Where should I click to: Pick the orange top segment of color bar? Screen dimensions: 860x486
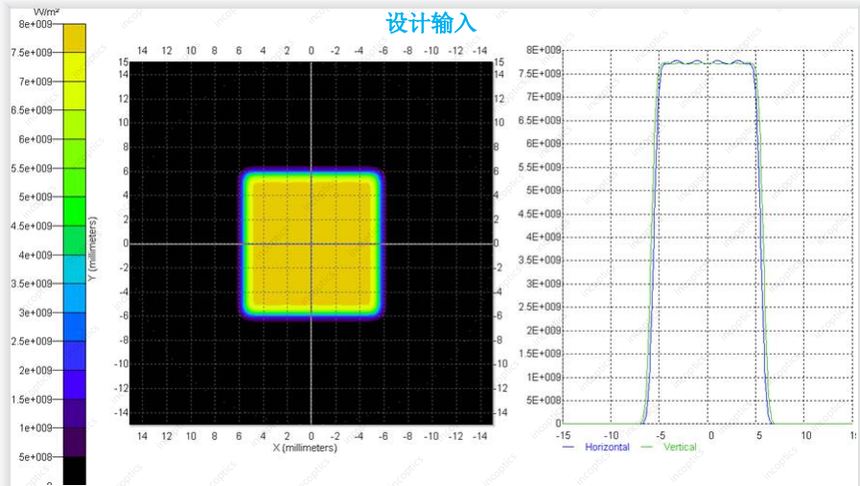click(x=75, y=38)
